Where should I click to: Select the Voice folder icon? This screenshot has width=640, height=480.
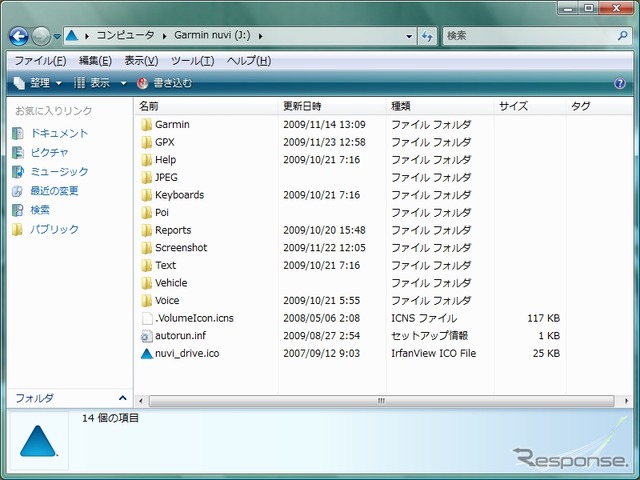(146, 300)
